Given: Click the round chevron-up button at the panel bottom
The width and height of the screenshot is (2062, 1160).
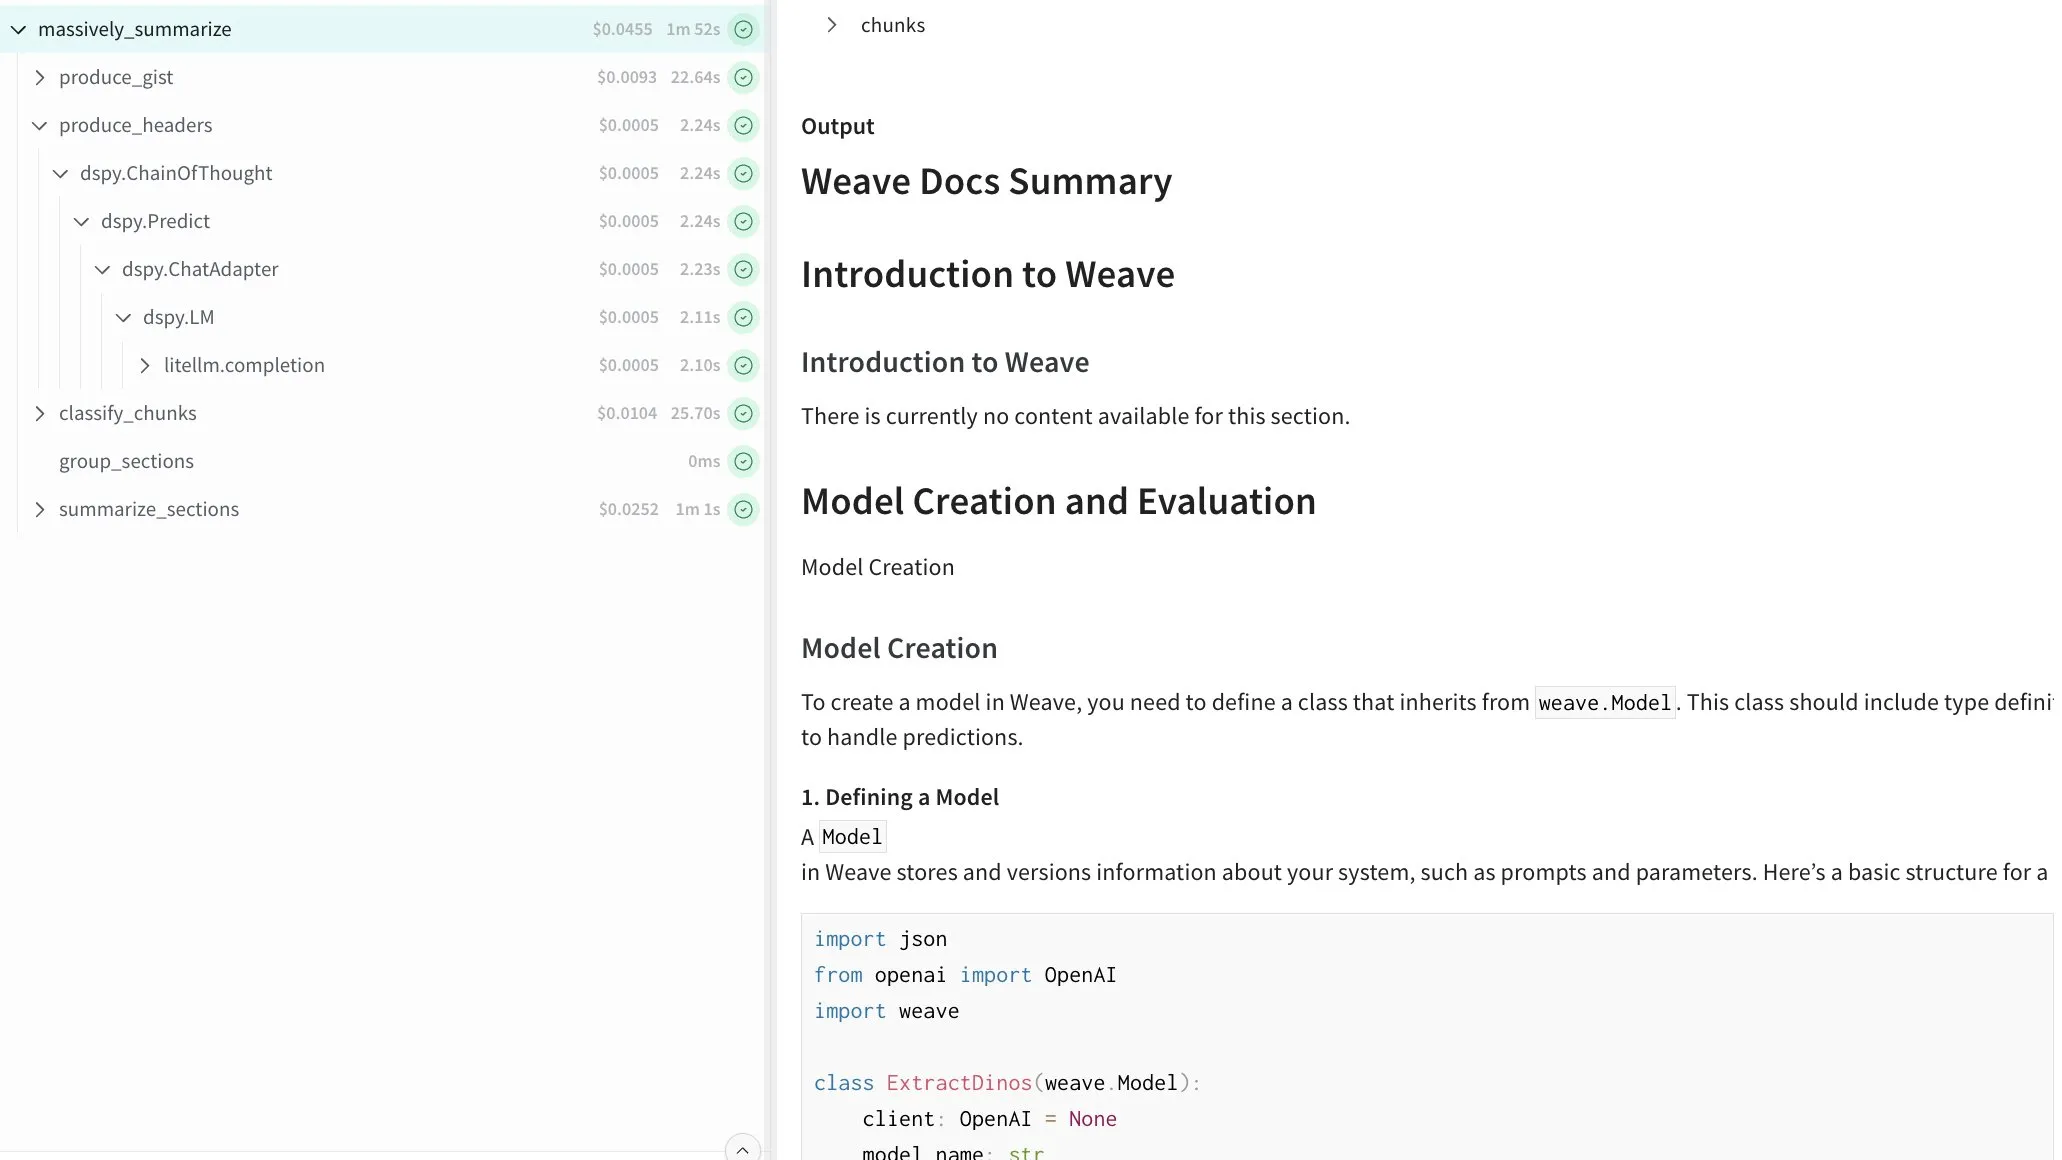Looking at the screenshot, I should click(742, 1150).
